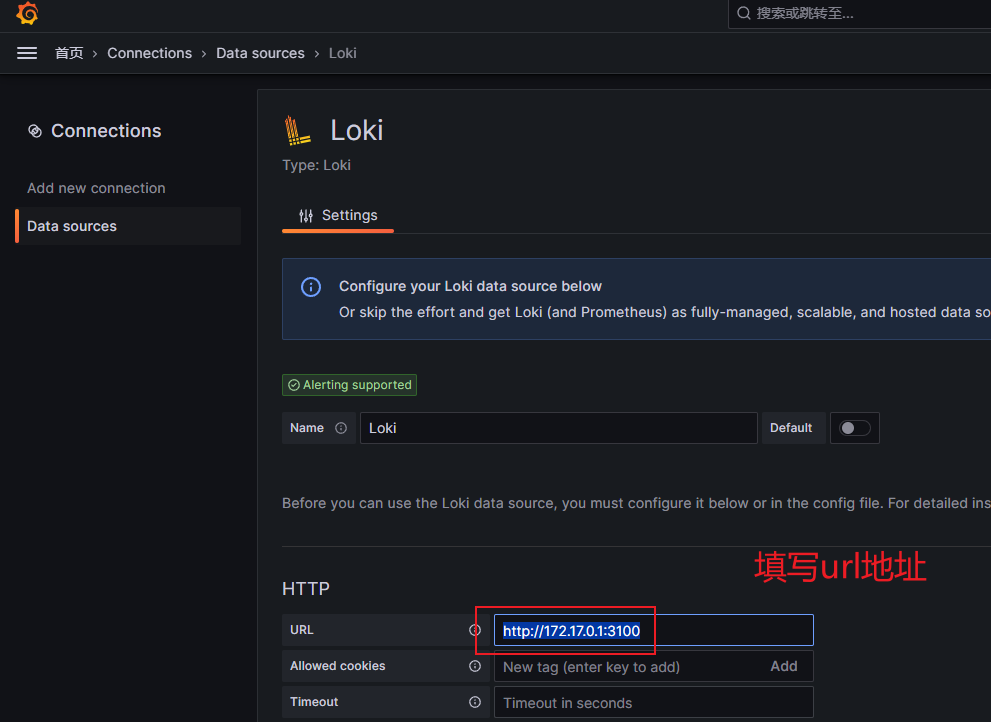The width and height of the screenshot is (991, 722).
Task: Click the Data sources breadcrumb link
Action: [260, 53]
